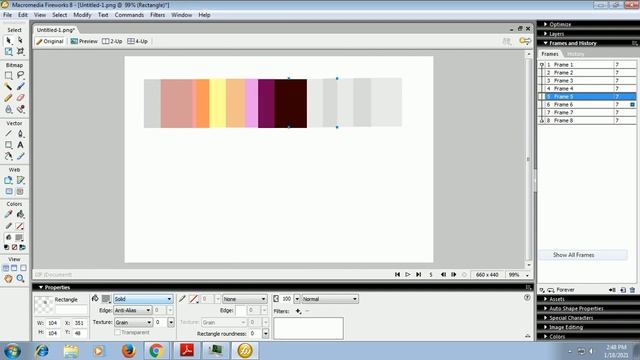This screenshot has height=360, width=640.
Task: Switch to the 2-Up tab
Action: (112, 41)
